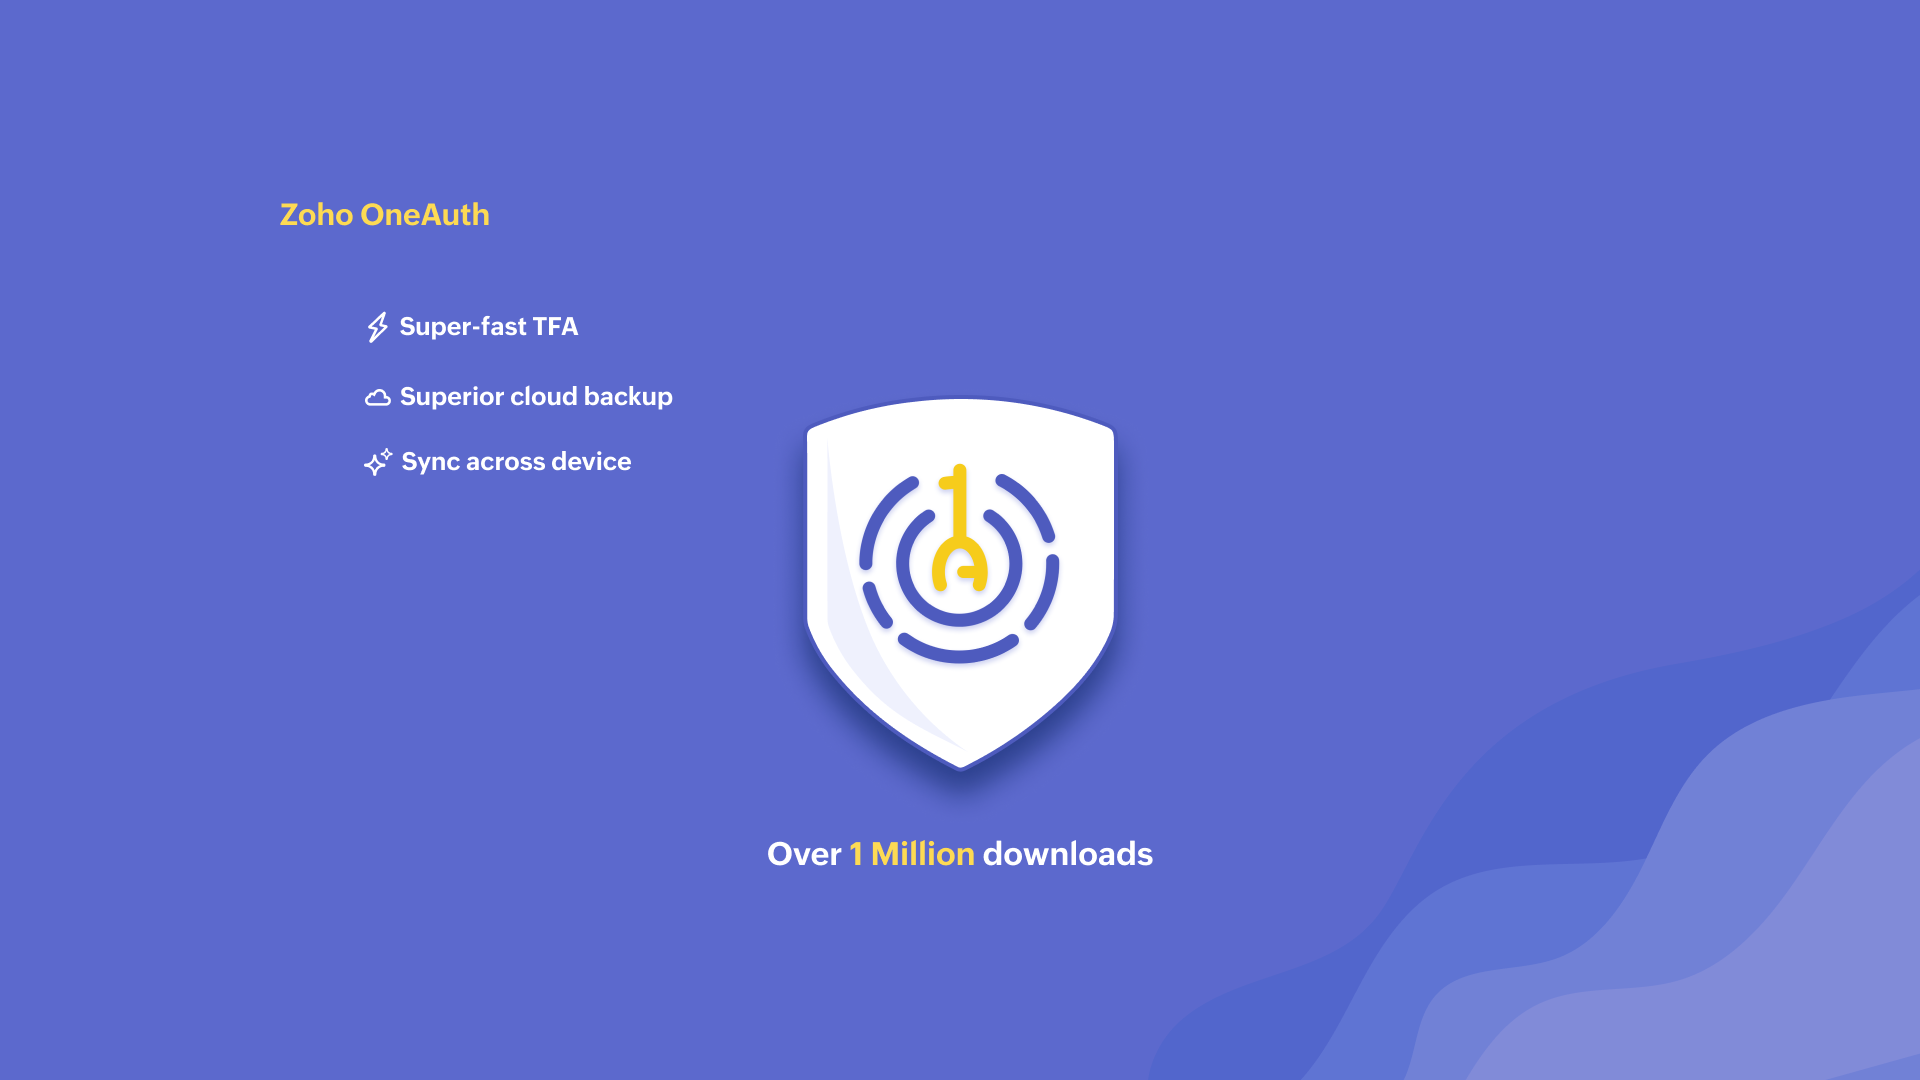Click the cloud backup icon
This screenshot has width=1920, height=1080.
click(378, 398)
